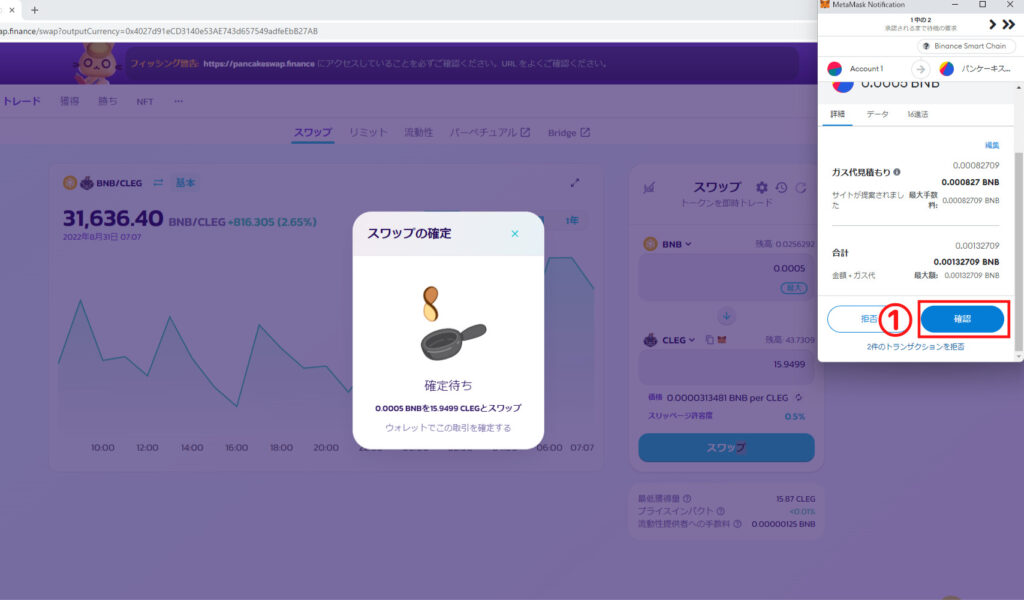This screenshot has width=1024, height=600.
Task: Refresh the swap price
Action: 801,188
